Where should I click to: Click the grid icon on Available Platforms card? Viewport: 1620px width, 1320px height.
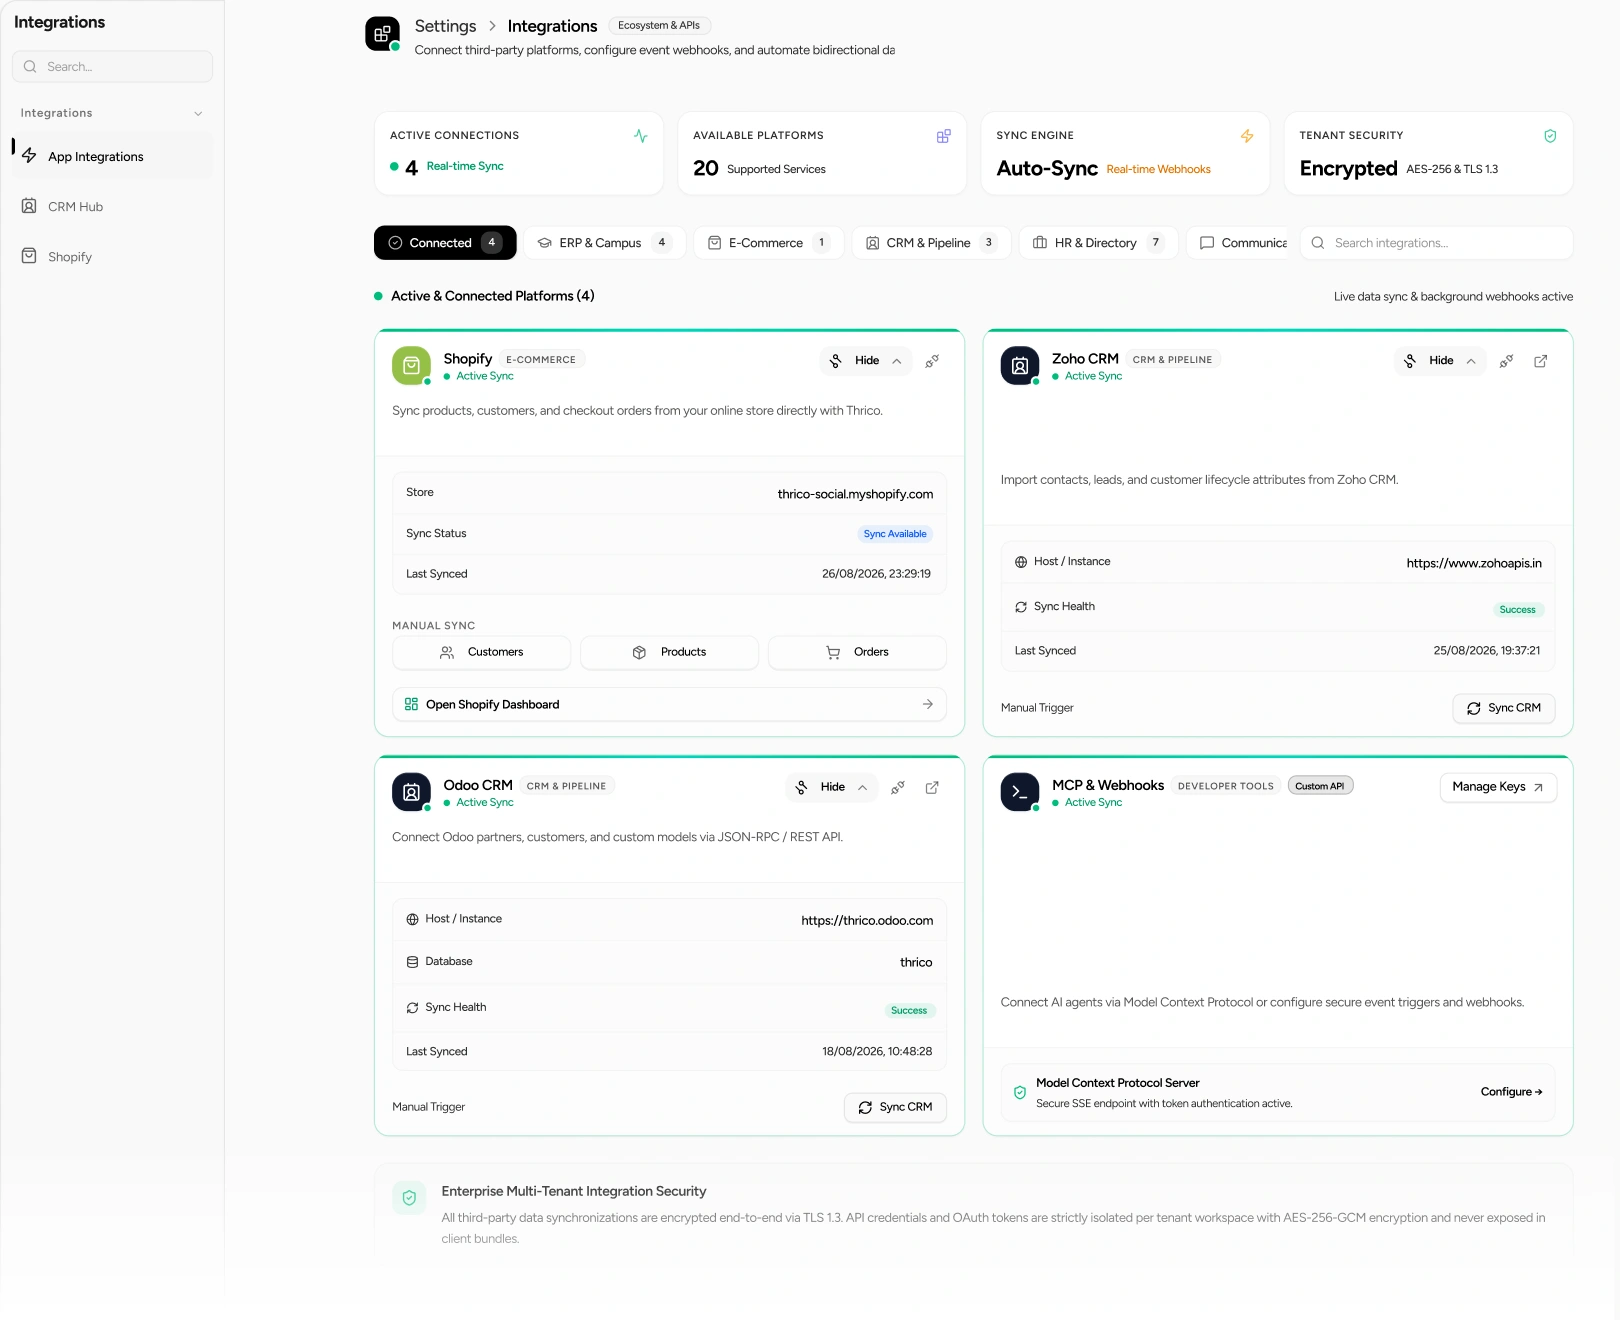click(x=943, y=136)
